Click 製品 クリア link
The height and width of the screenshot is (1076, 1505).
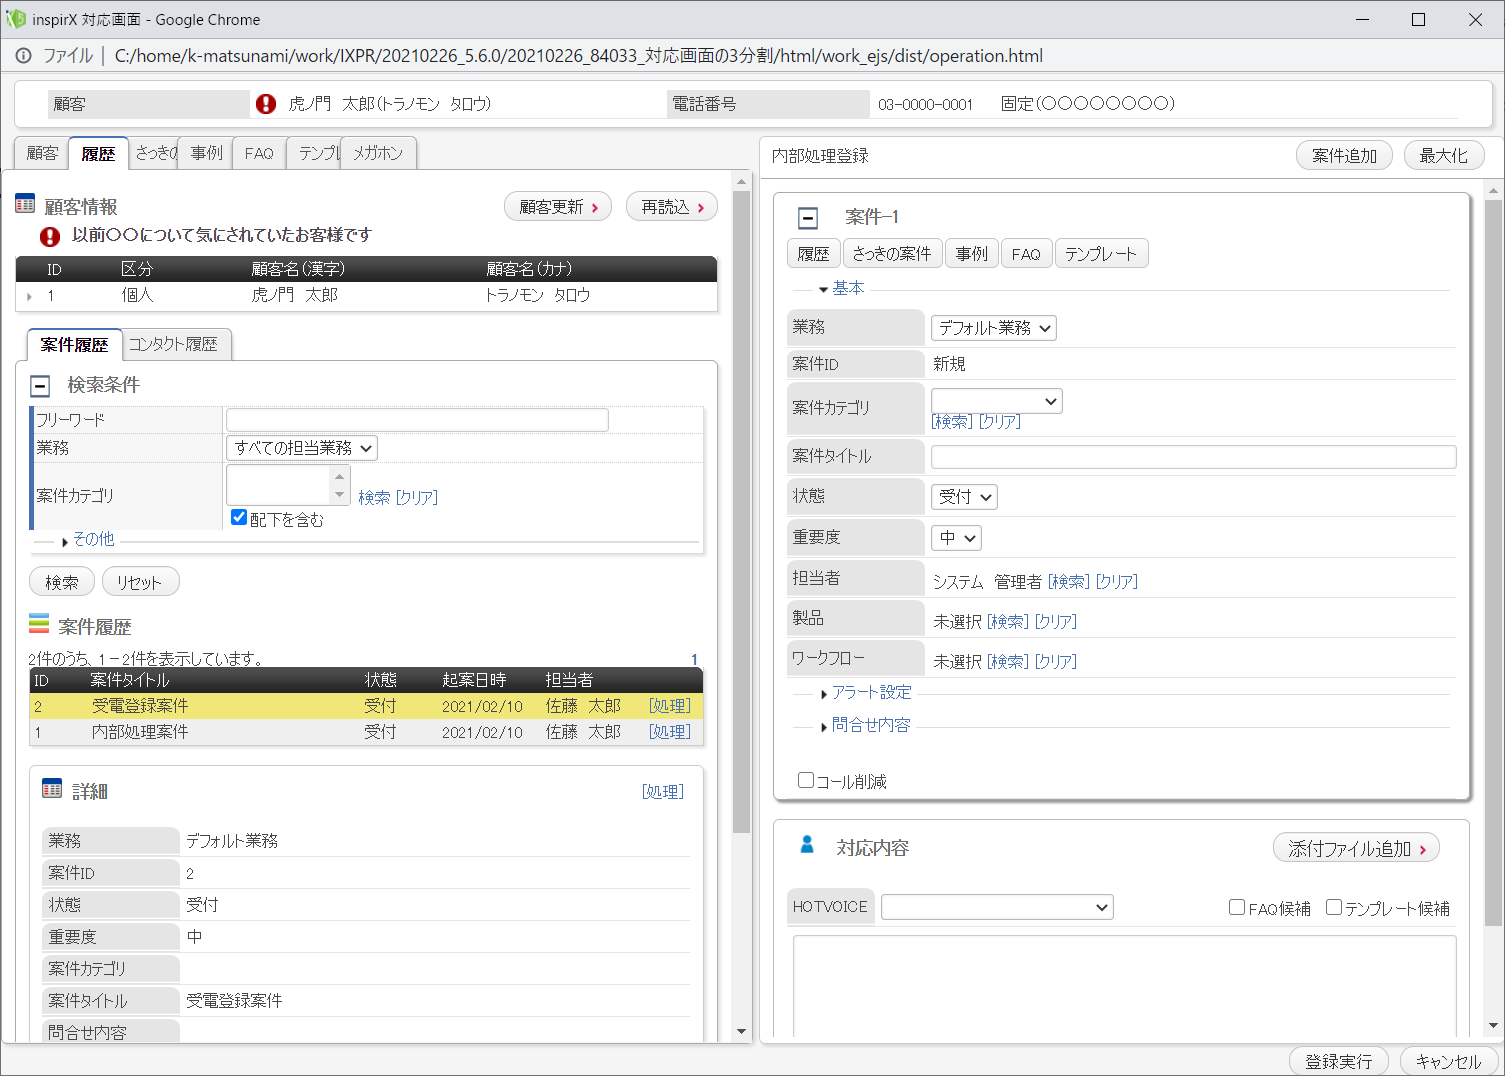point(1056,622)
